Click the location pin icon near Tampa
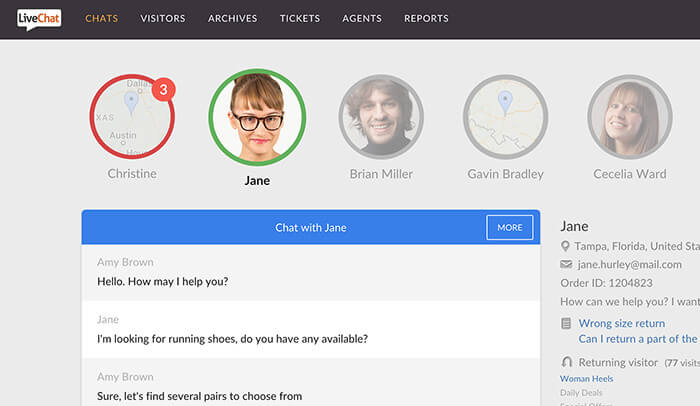Image resolution: width=700 pixels, height=406 pixels. 565,246
